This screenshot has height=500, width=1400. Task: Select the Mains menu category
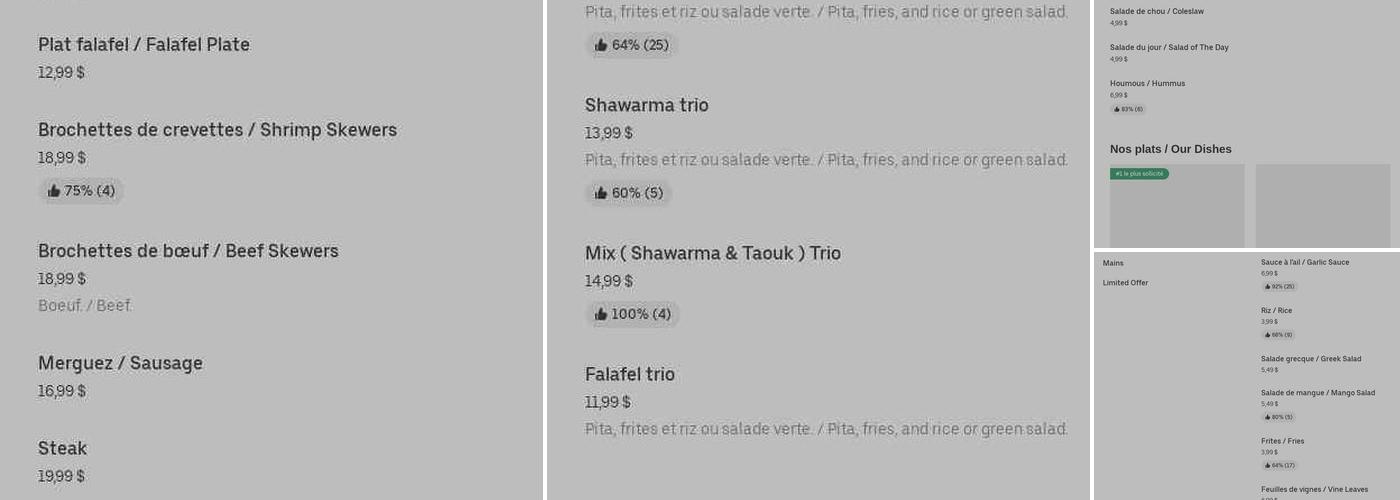click(1113, 263)
